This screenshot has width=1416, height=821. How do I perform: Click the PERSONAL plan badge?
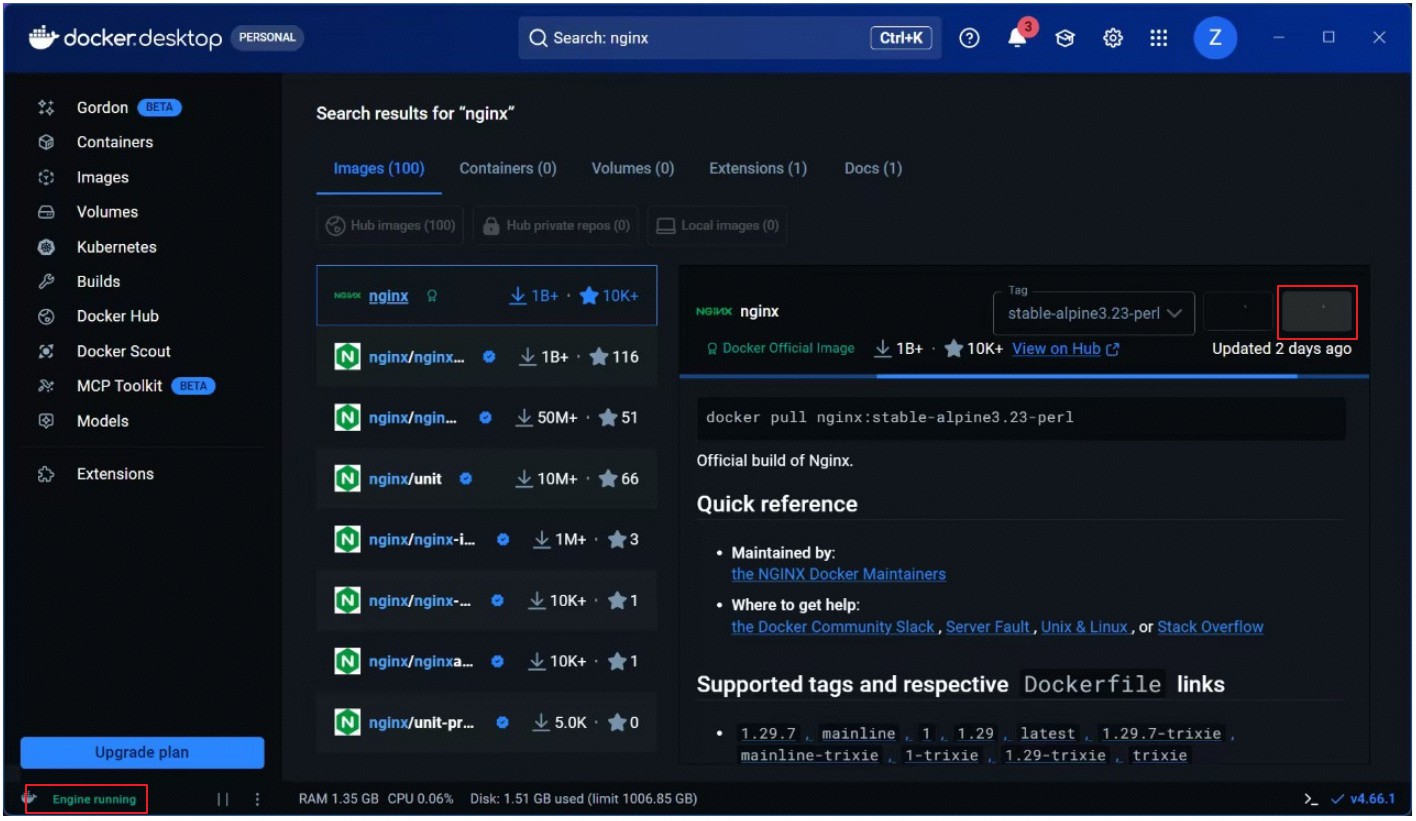pos(267,38)
